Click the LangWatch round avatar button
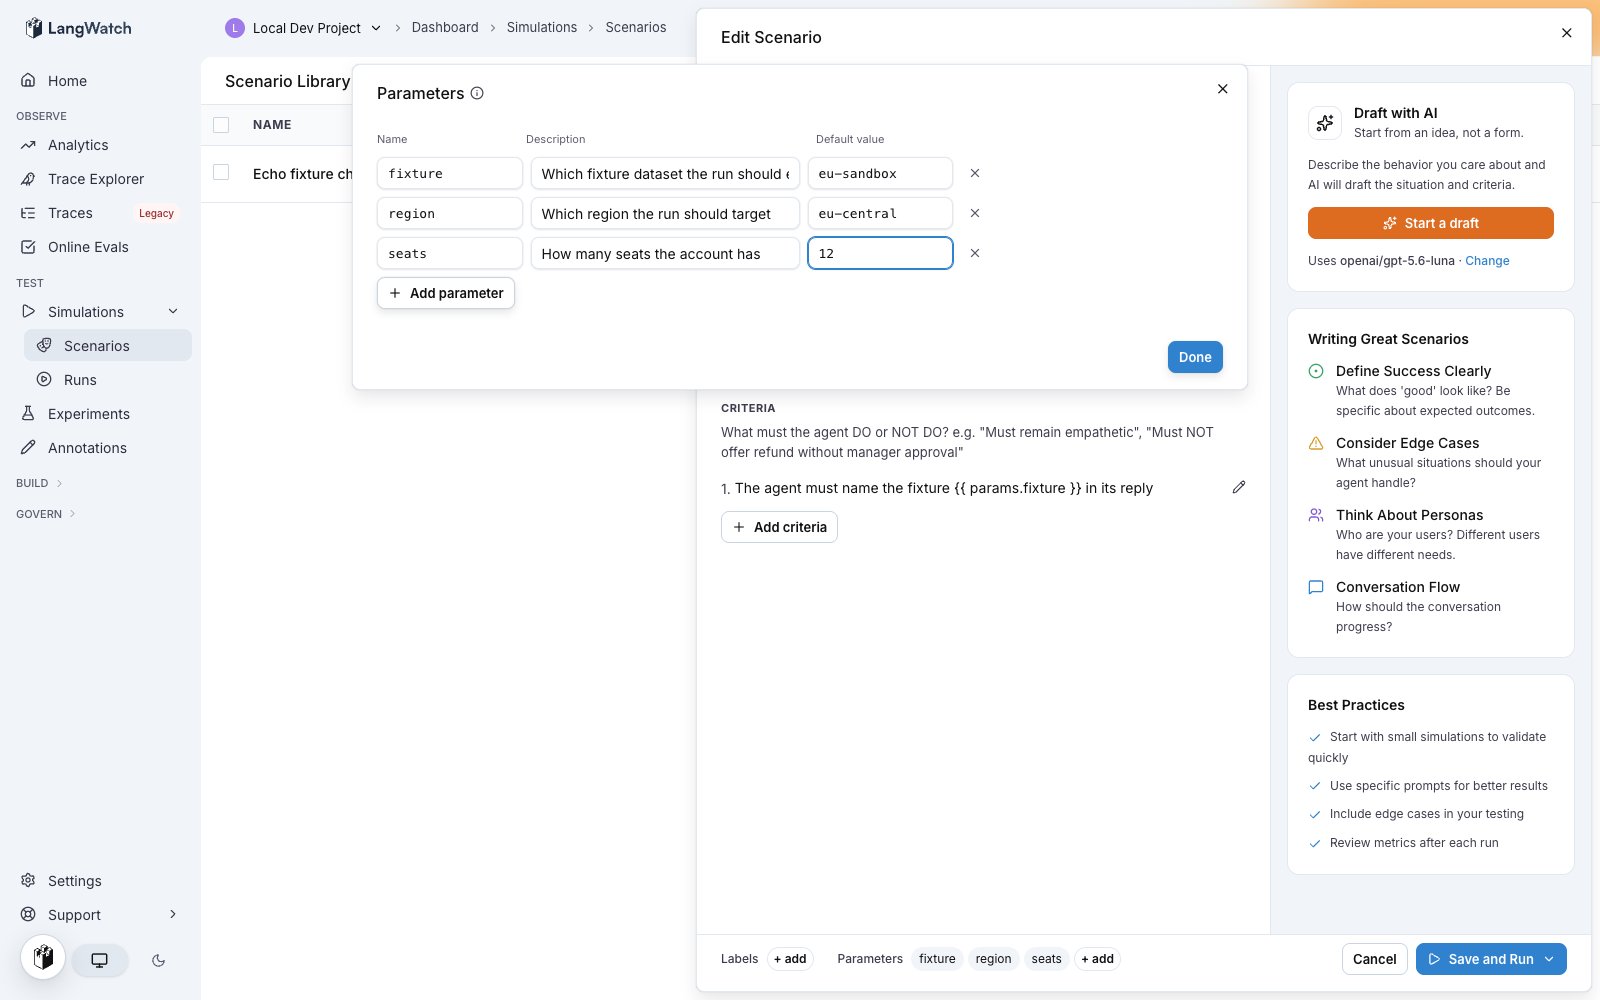The height and width of the screenshot is (1000, 1600). [43, 957]
